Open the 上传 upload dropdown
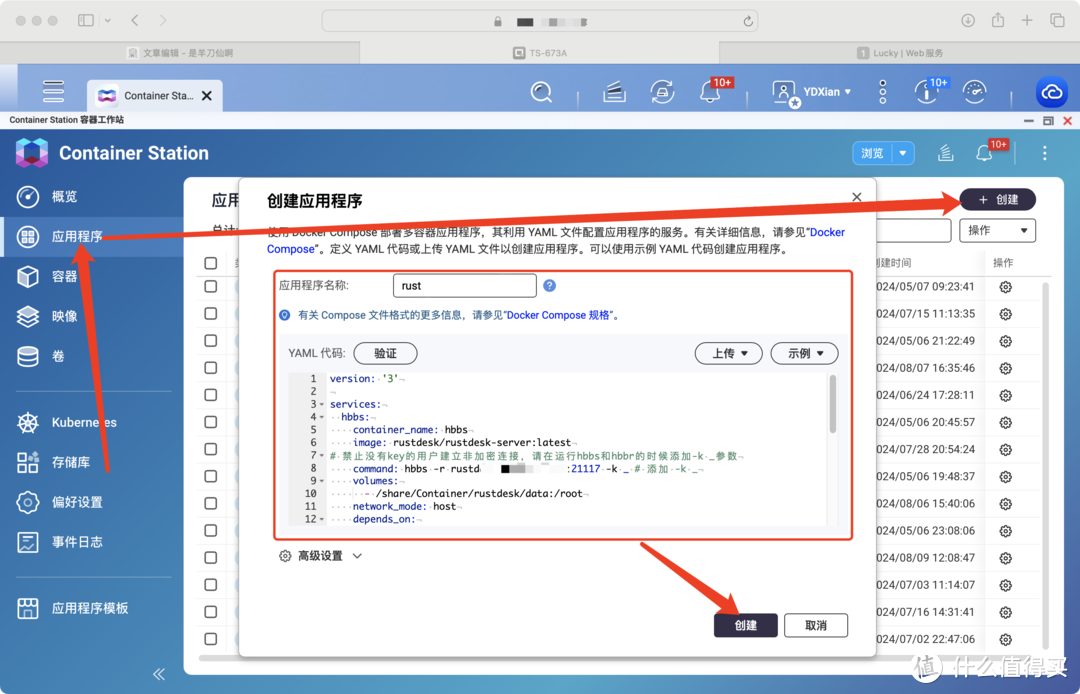The width and height of the screenshot is (1080, 694). [x=729, y=353]
